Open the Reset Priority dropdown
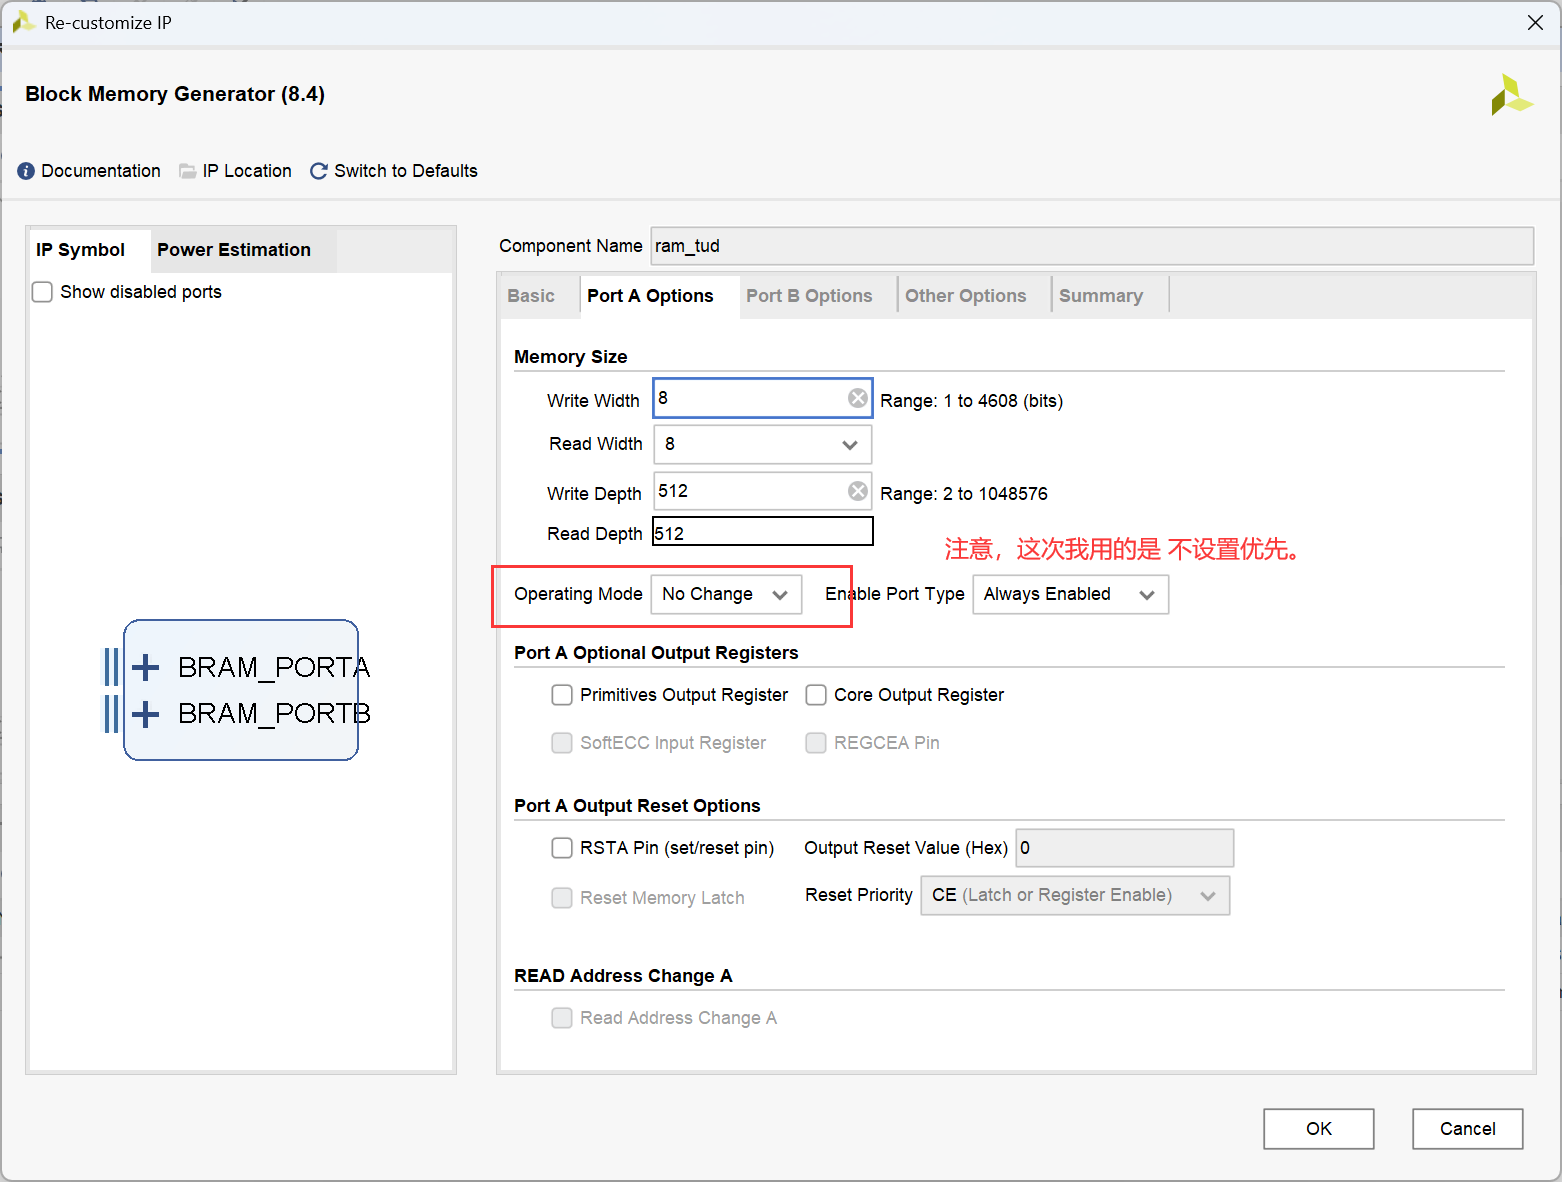 1075,895
